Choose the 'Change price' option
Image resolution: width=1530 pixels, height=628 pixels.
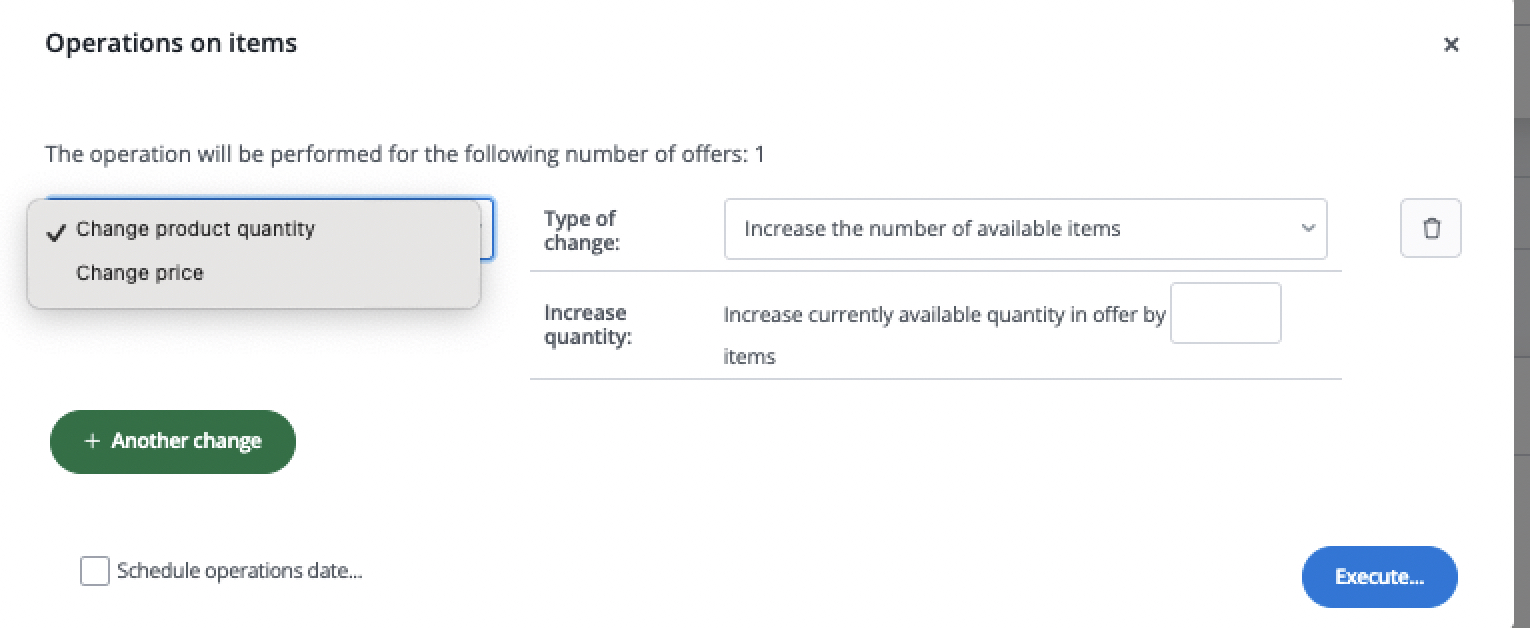pos(140,273)
